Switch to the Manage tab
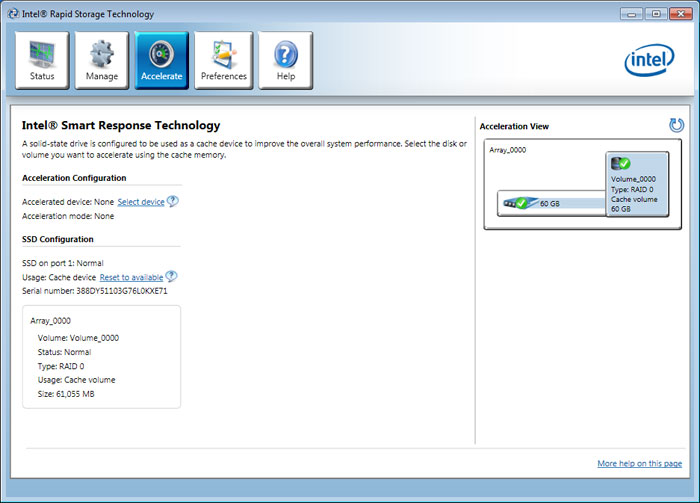Viewport: 700px width, 503px height. [102, 60]
